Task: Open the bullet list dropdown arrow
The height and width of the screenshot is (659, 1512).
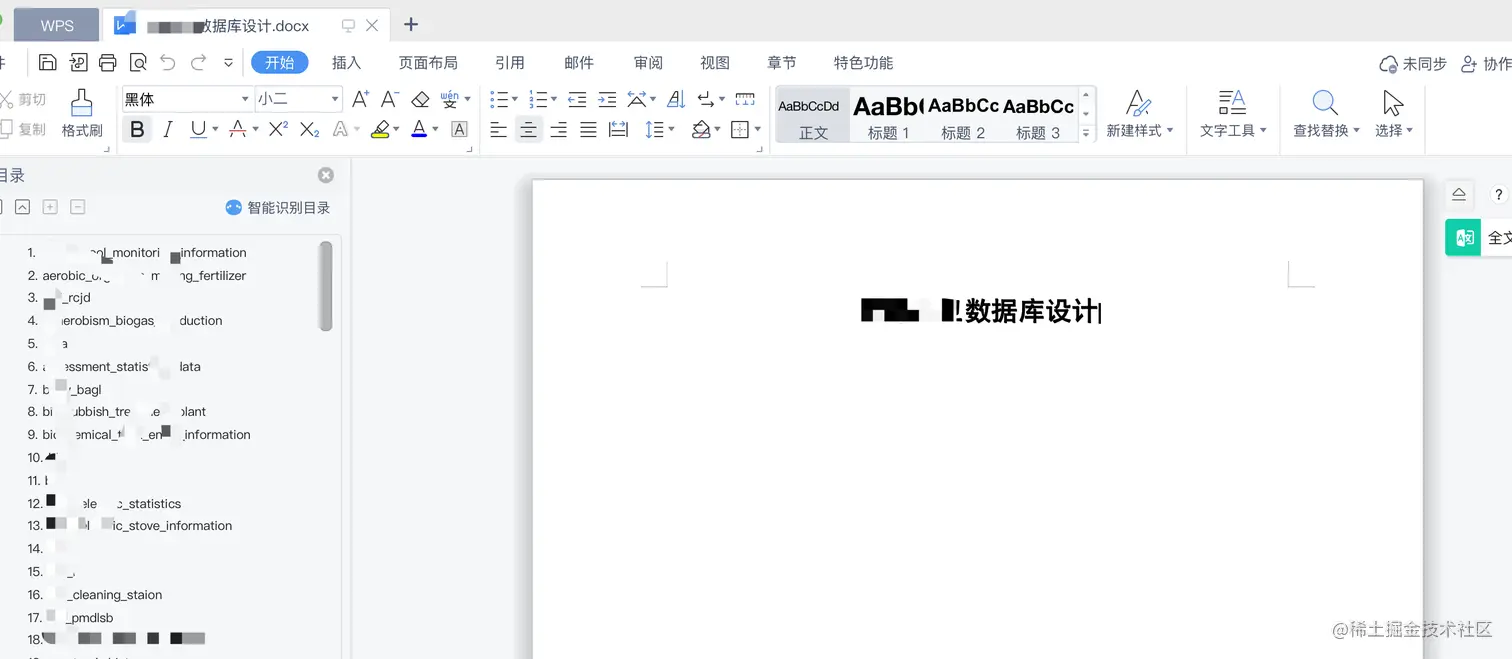Action: 514,100
